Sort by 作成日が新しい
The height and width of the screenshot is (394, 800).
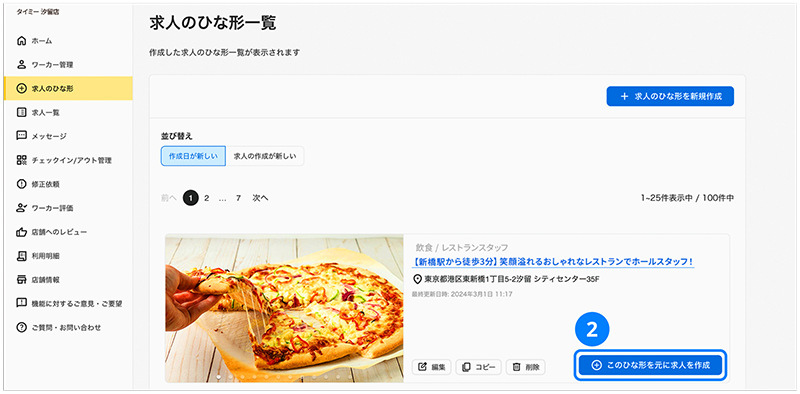[x=193, y=156]
